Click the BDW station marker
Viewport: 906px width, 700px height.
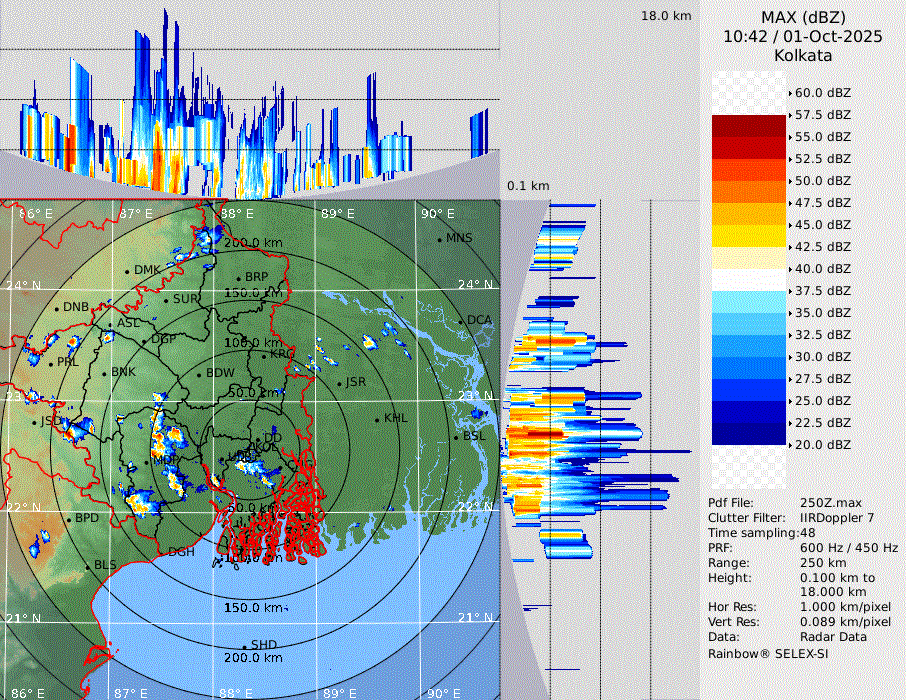199,375
